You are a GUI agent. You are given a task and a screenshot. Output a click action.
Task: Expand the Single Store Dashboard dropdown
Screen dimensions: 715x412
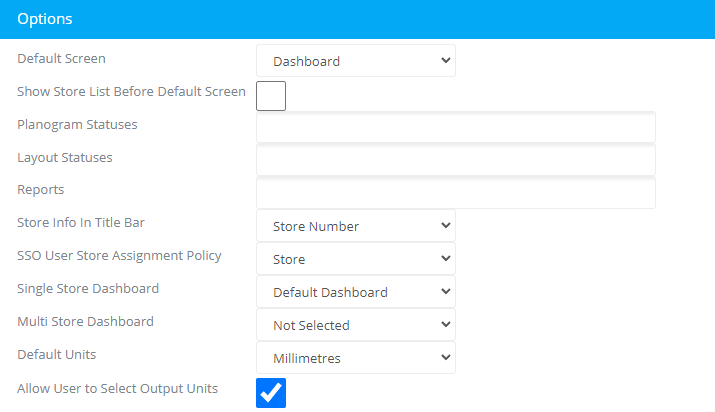(356, 292)
